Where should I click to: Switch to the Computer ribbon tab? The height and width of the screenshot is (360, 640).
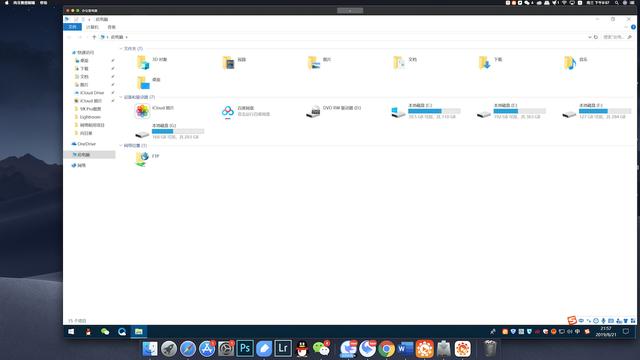point(92,27)
